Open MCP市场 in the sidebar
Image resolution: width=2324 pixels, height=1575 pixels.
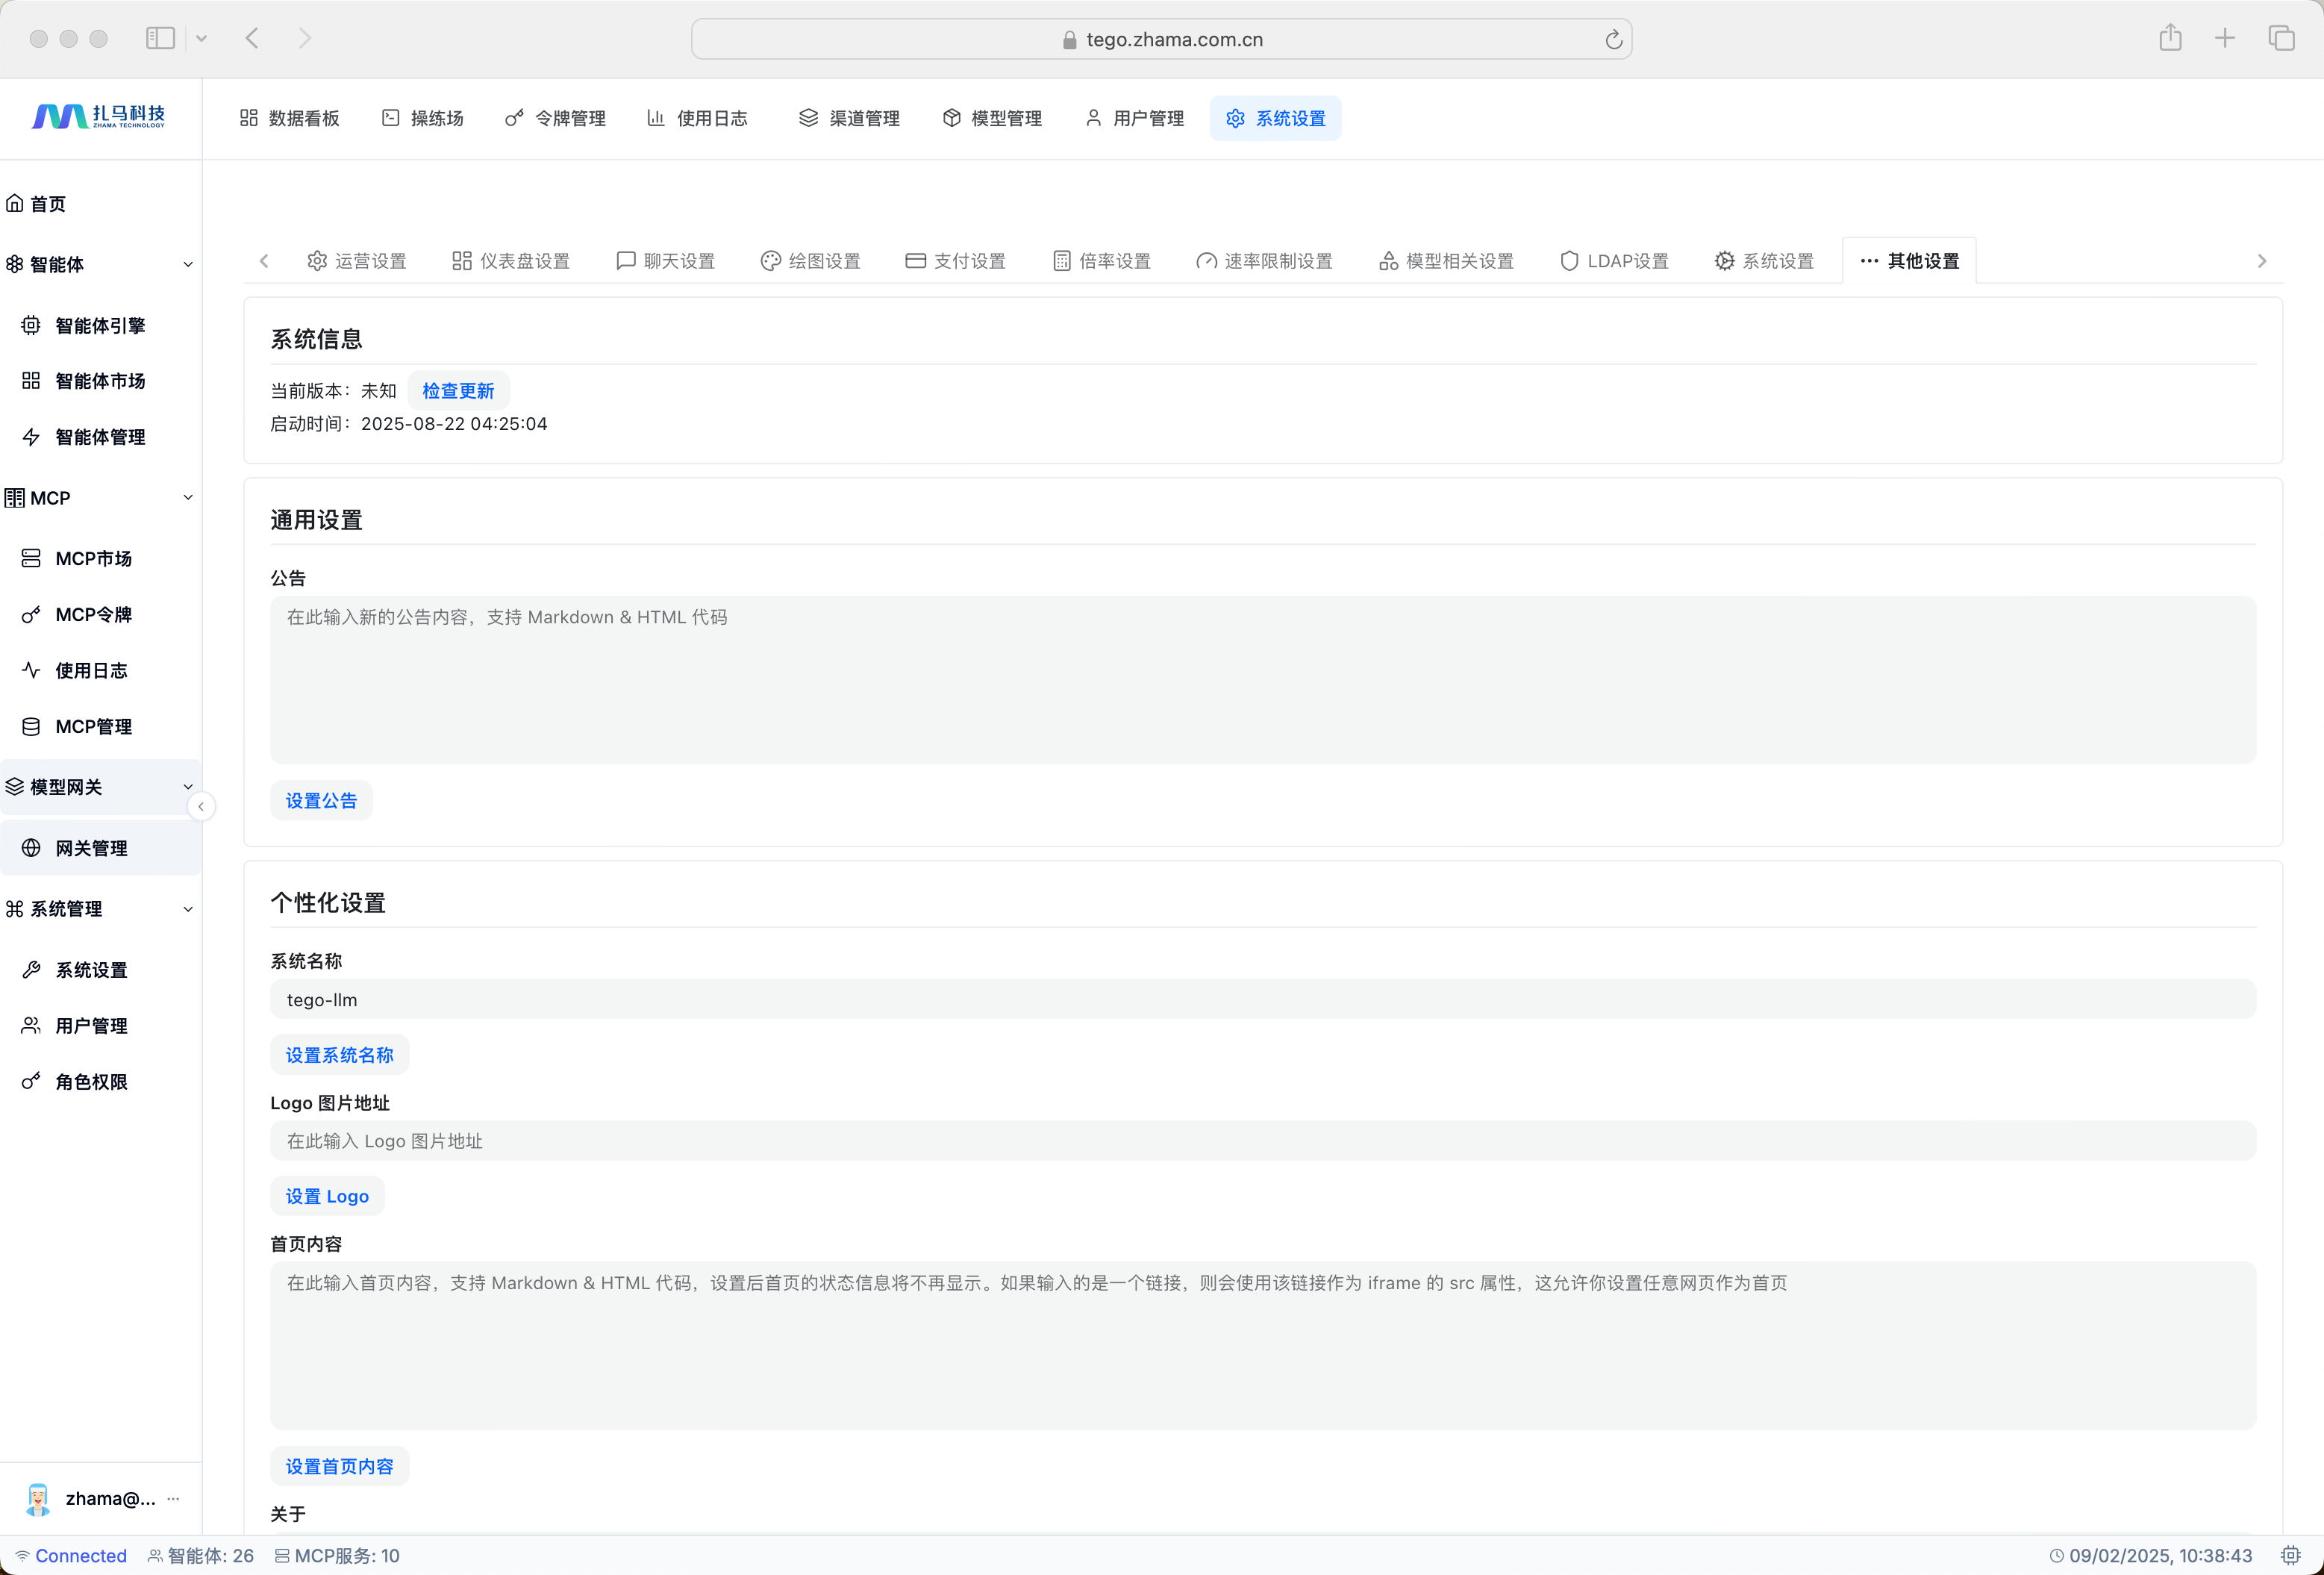pyautogui.click(x=93, y=558)
